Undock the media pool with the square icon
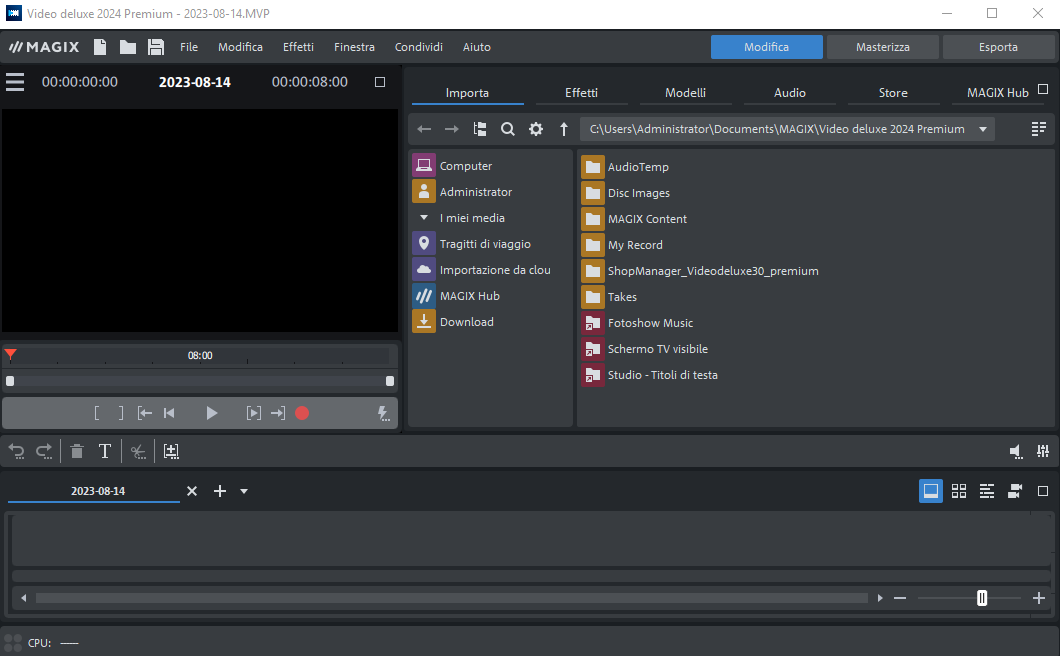This screenshot has height=656, width=1060. tap(1043, 89)
